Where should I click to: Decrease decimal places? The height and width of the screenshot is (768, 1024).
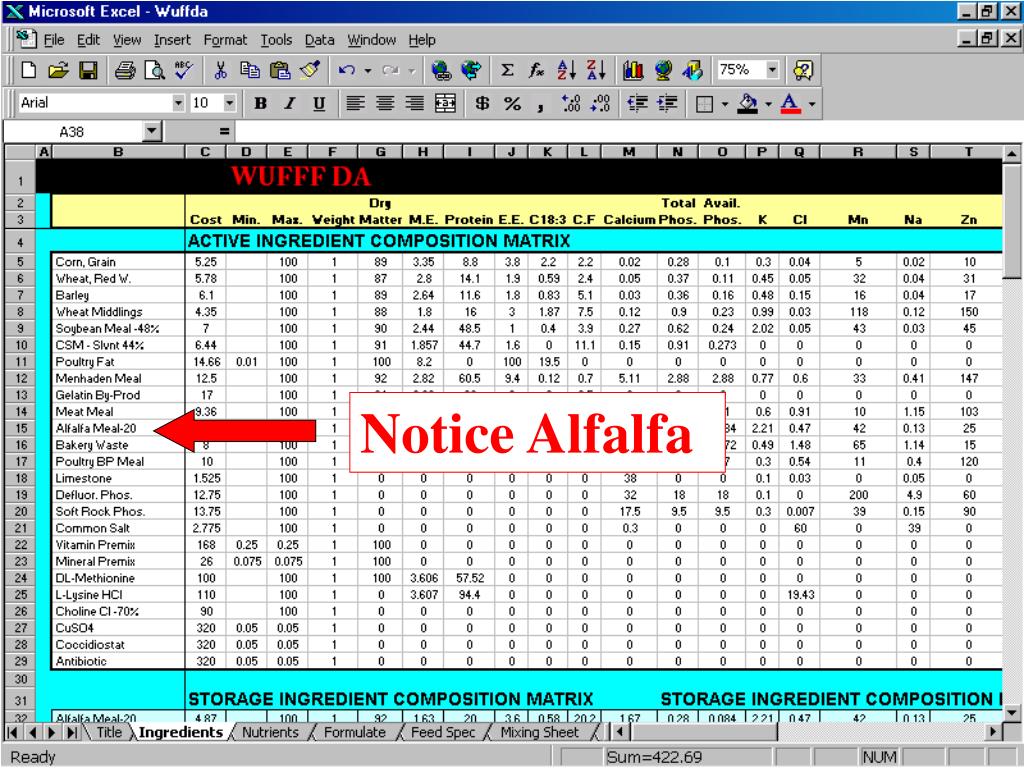600,103
